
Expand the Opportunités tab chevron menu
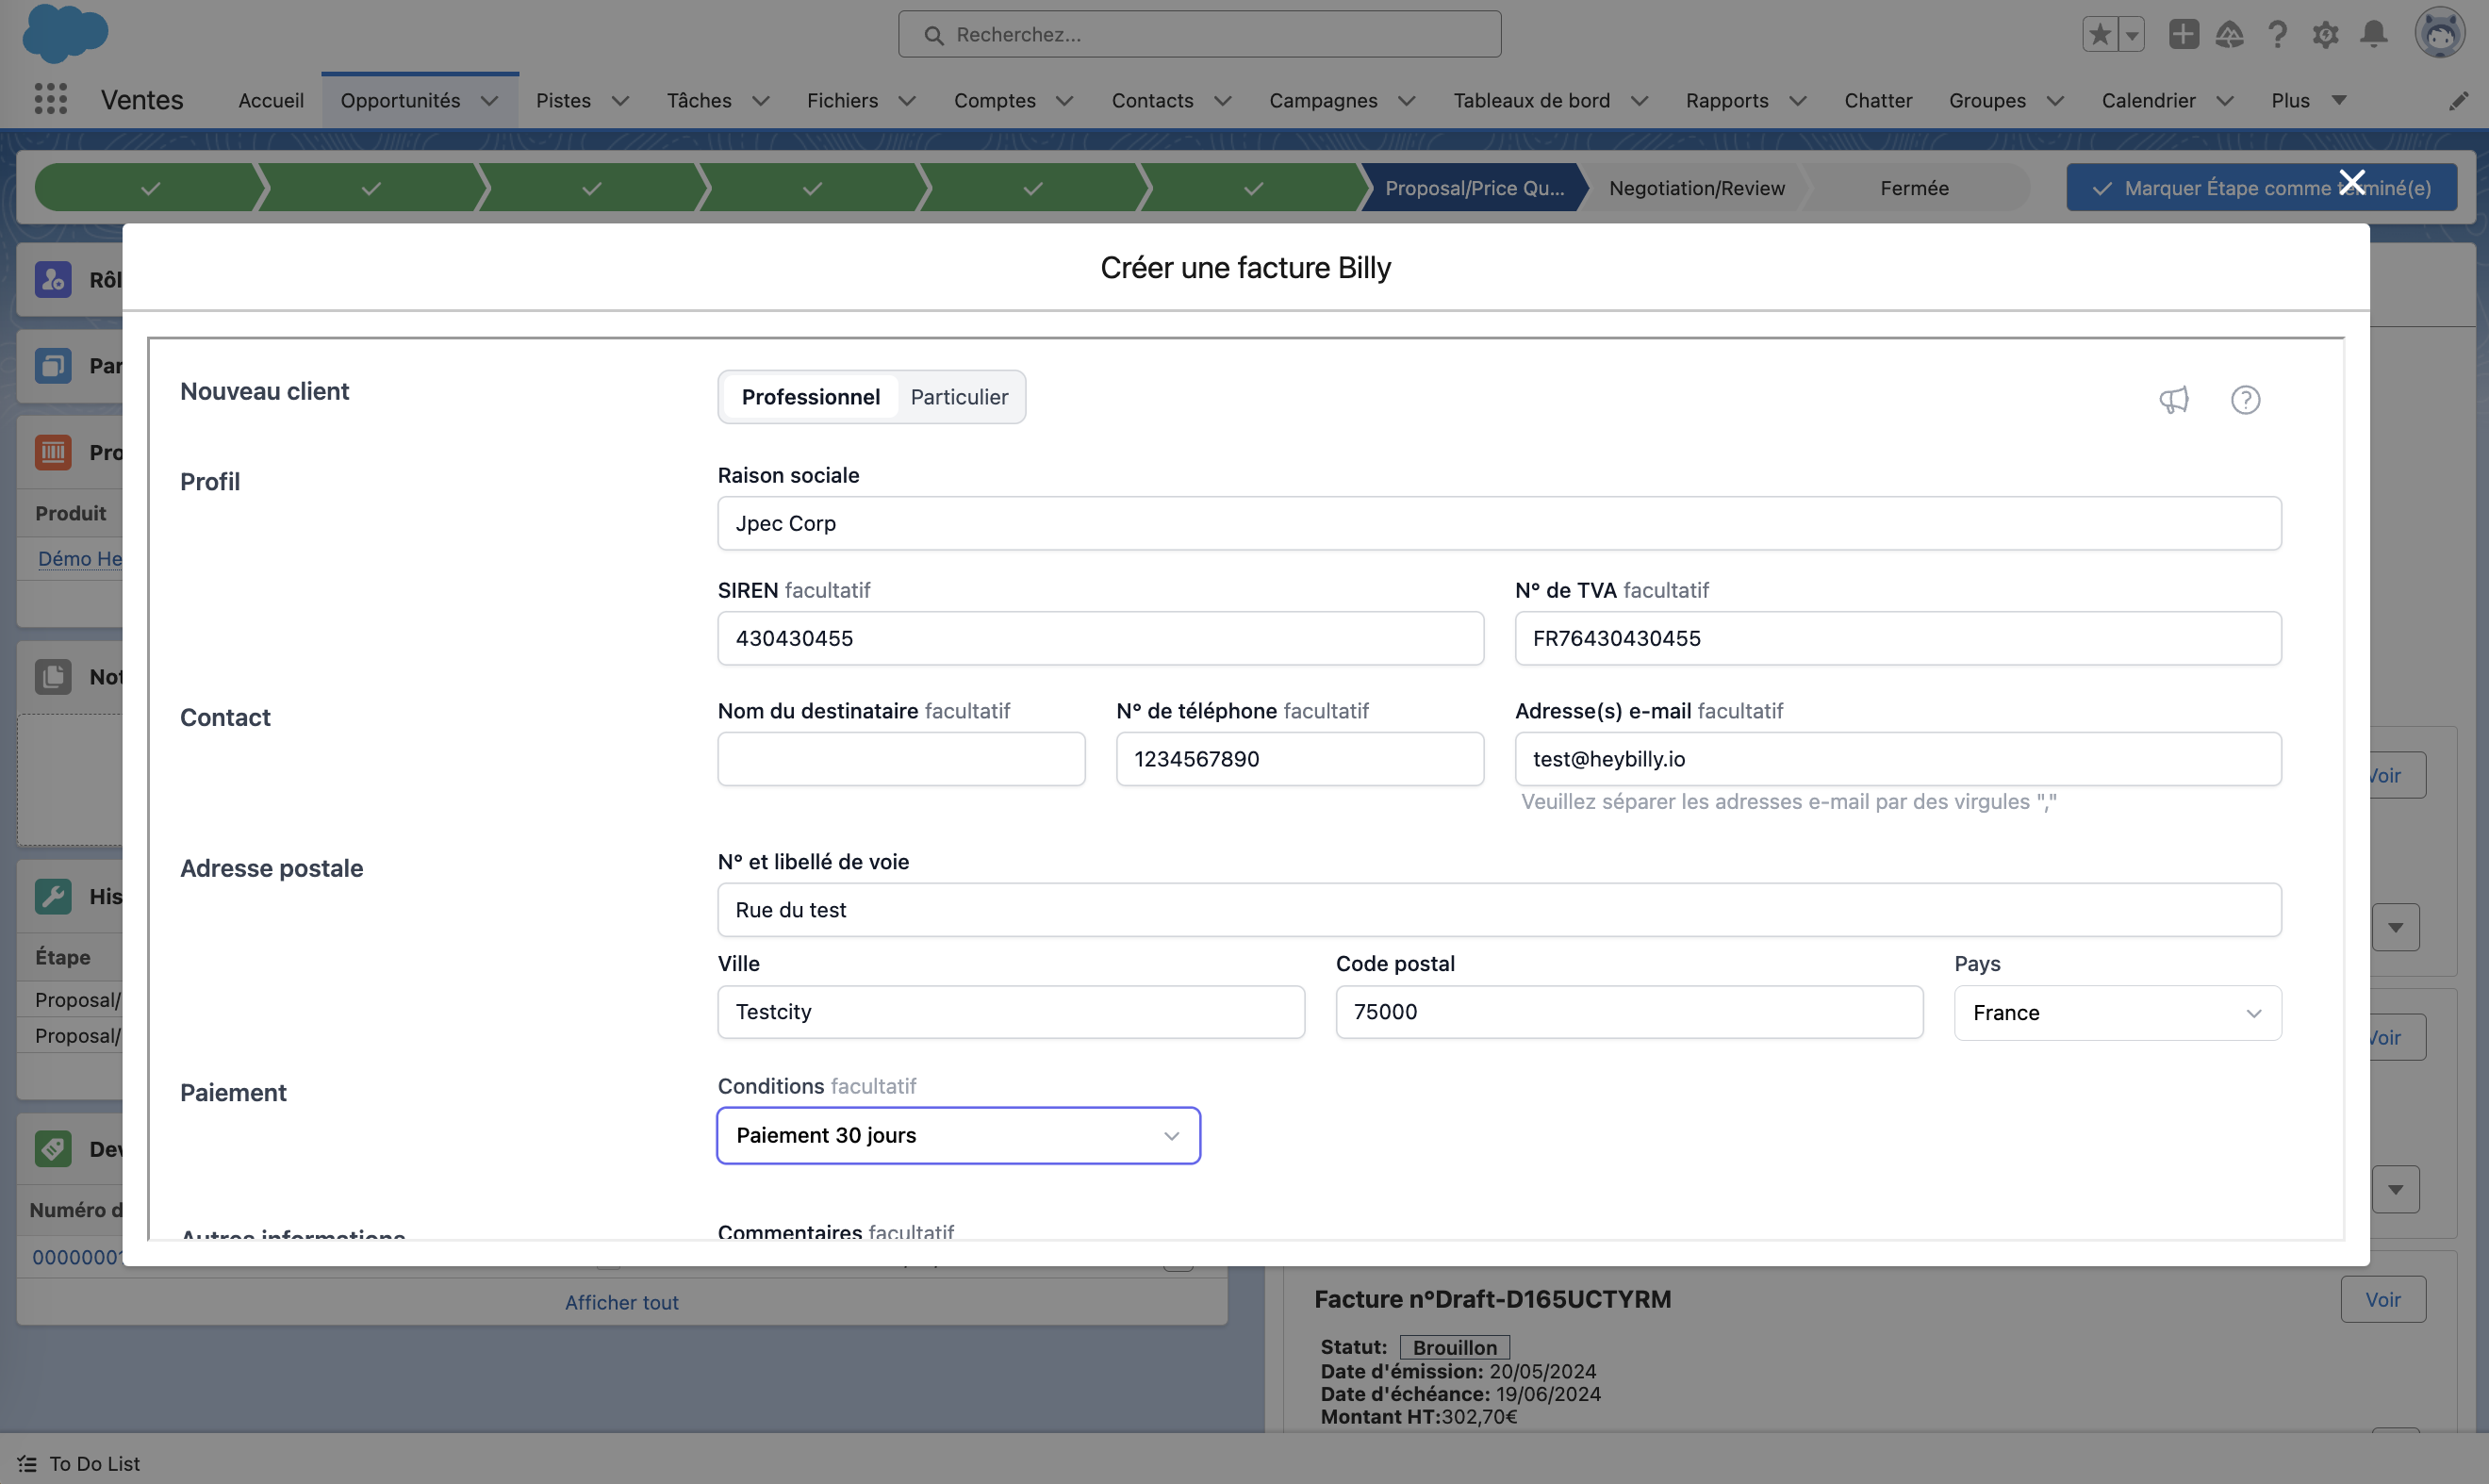pos(490,101)
